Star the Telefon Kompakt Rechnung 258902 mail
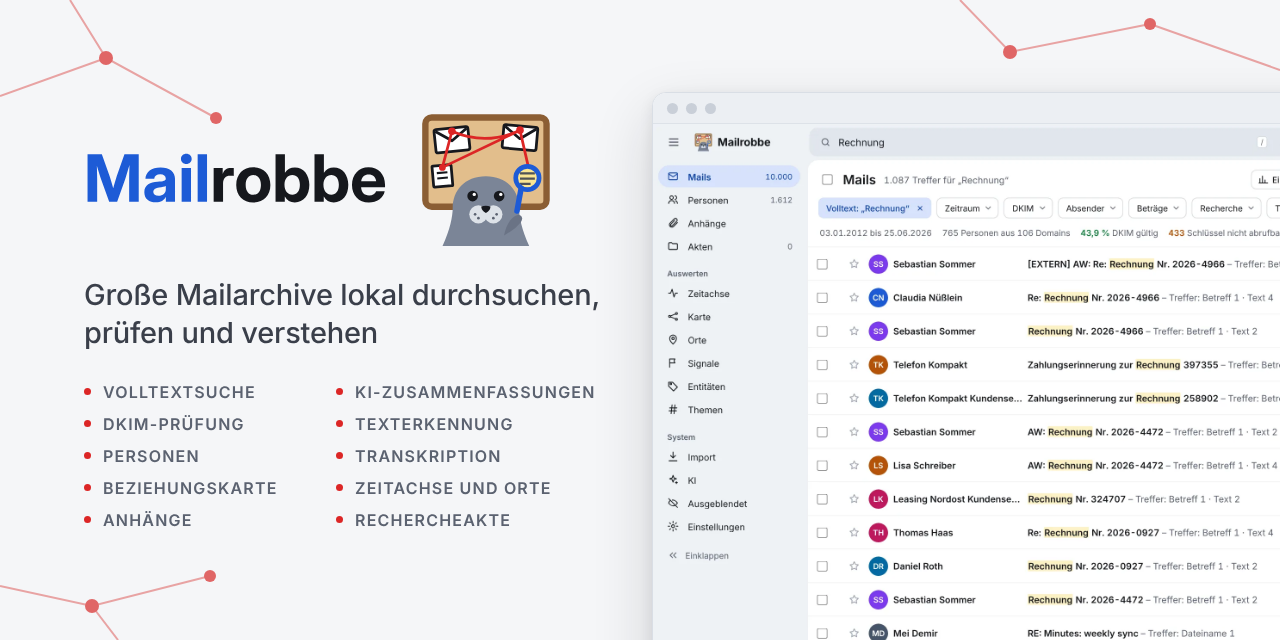 (854, 398)
